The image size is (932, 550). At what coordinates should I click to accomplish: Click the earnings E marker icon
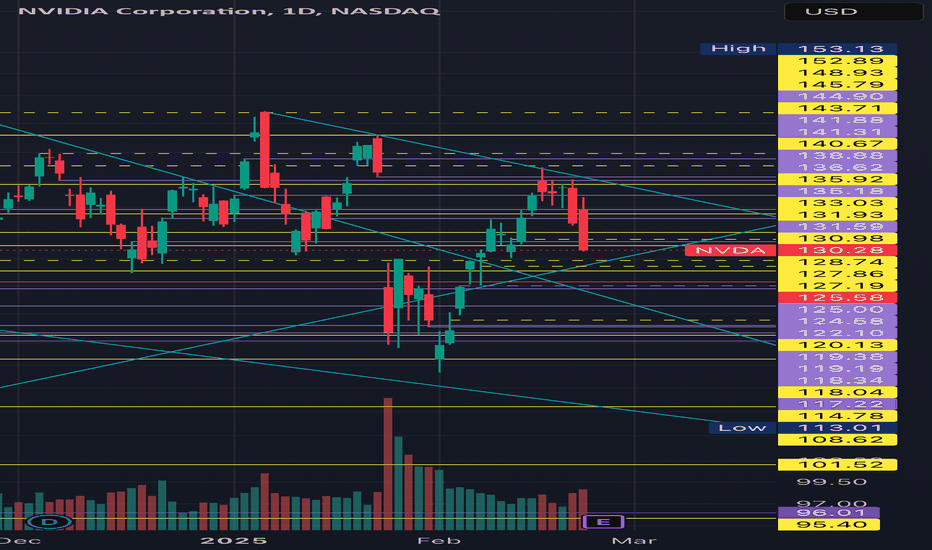click(603, 522)
